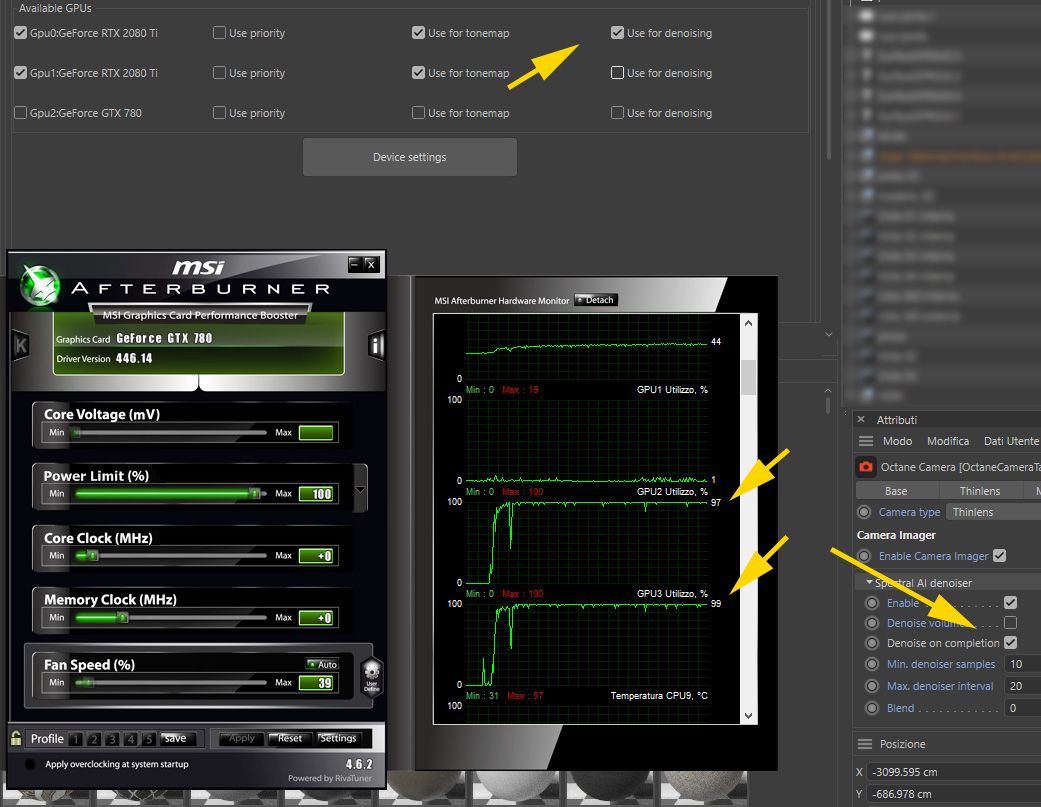Viewport: 1041px width, 807px height.
Task: Select Afterburner profile slot 2
Action: (94, 739)
